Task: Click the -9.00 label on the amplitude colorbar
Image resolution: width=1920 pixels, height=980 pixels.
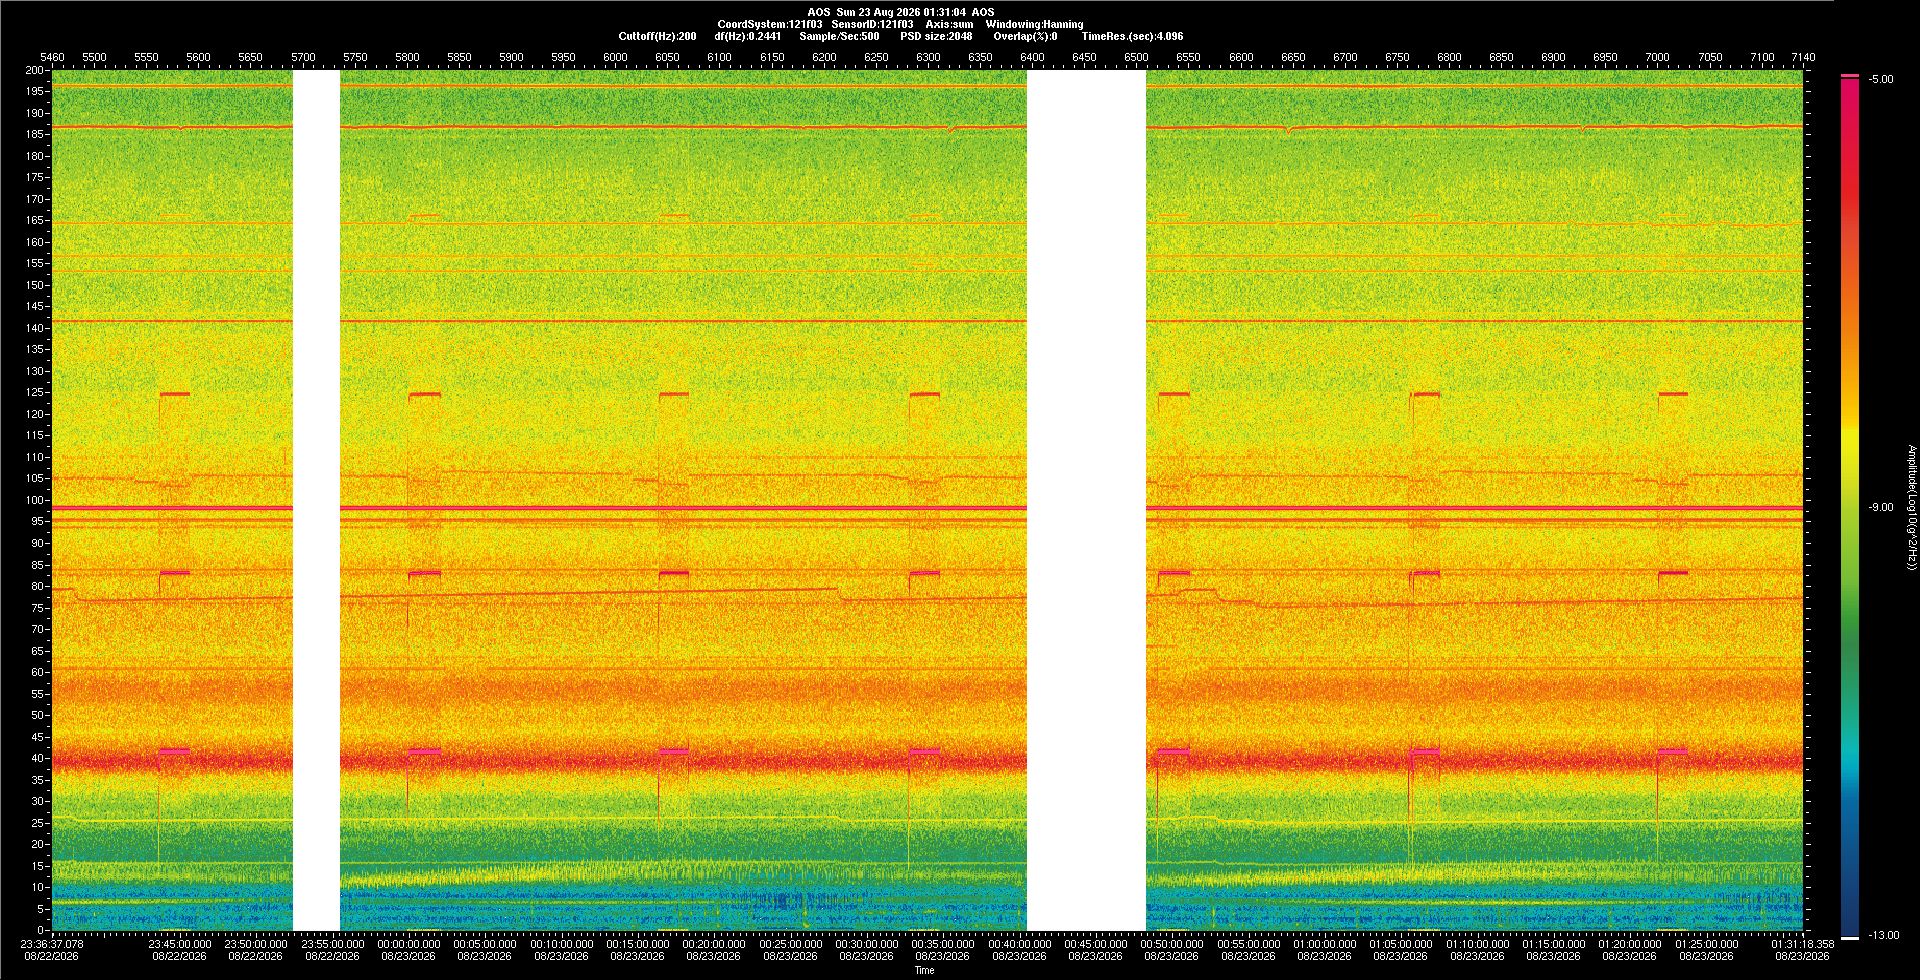Action: [x=1881, y=507]
